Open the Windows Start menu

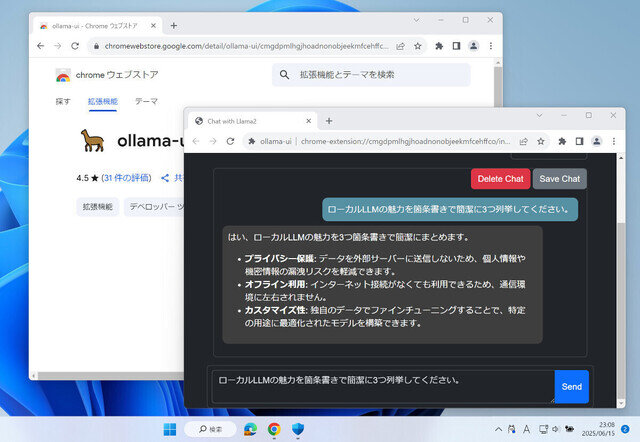170,429
